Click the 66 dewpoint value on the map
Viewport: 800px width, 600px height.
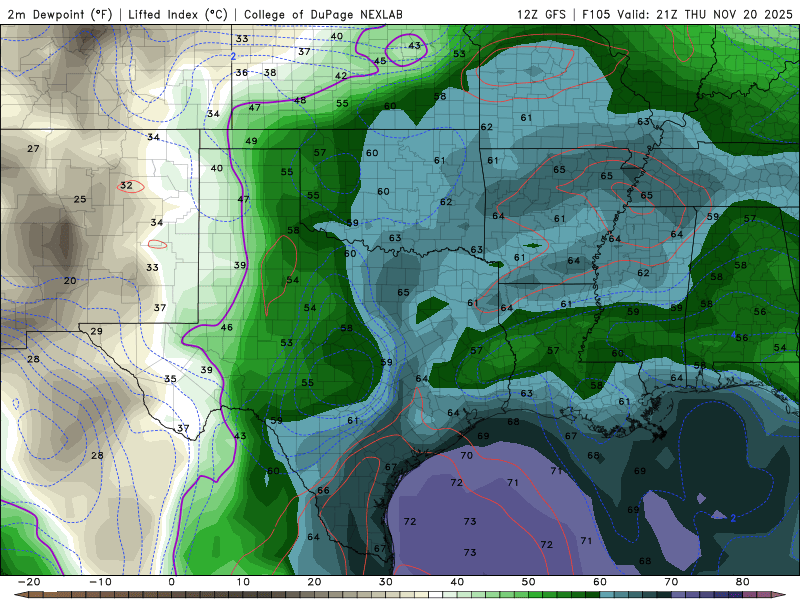point(323,490)
